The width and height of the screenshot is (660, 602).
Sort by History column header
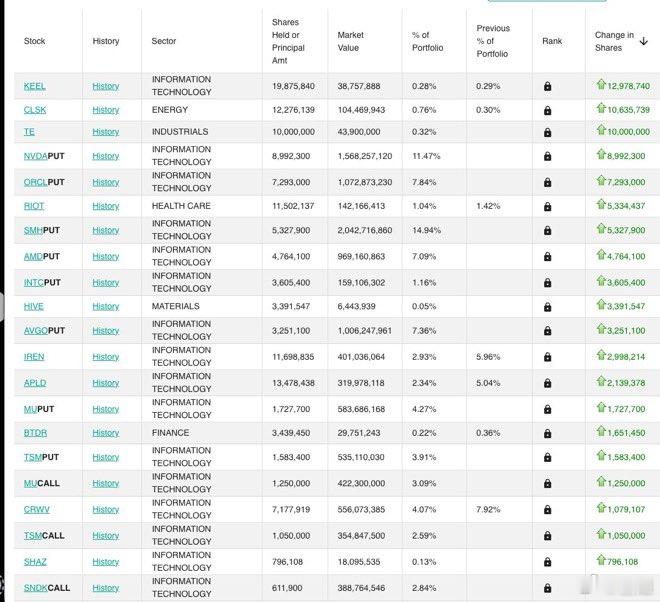[106, 41]
